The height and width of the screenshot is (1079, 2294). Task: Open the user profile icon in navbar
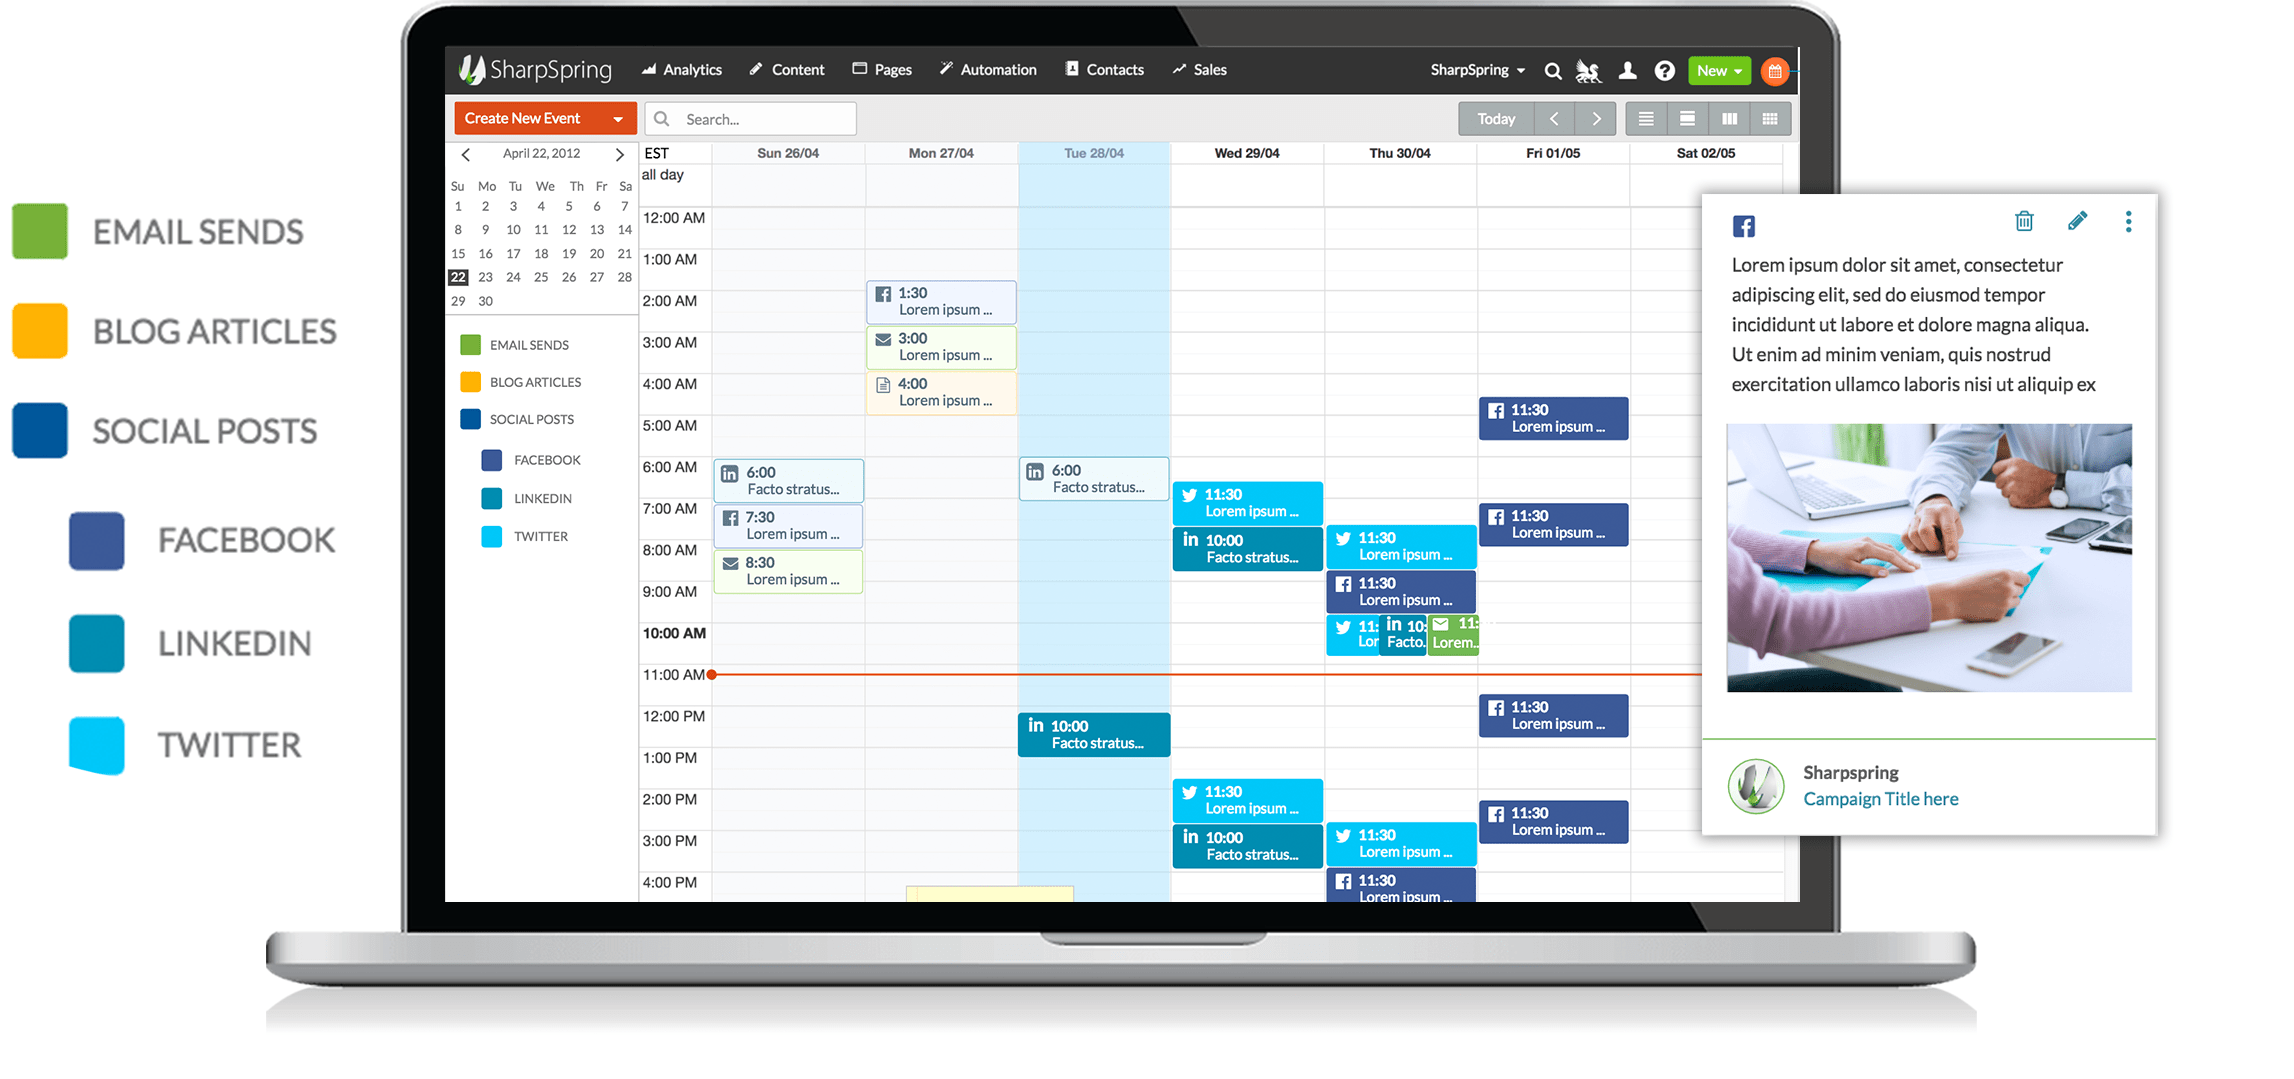point(1627,71)
